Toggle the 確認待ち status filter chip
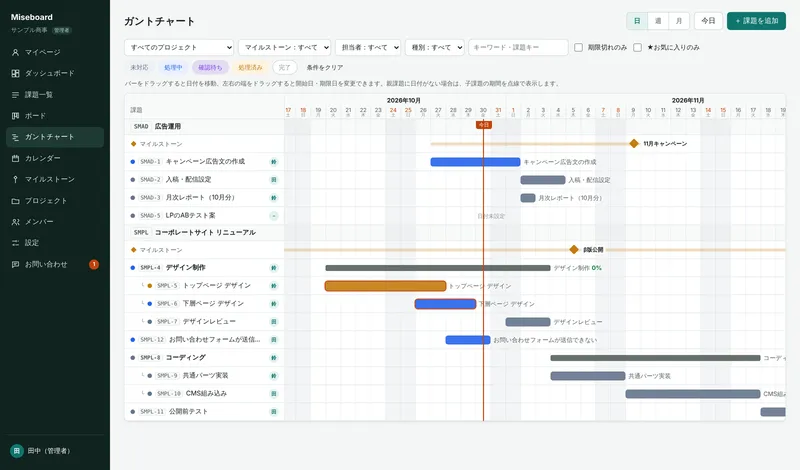The height and width of the screenshot is (470, 800). (210, 67)
